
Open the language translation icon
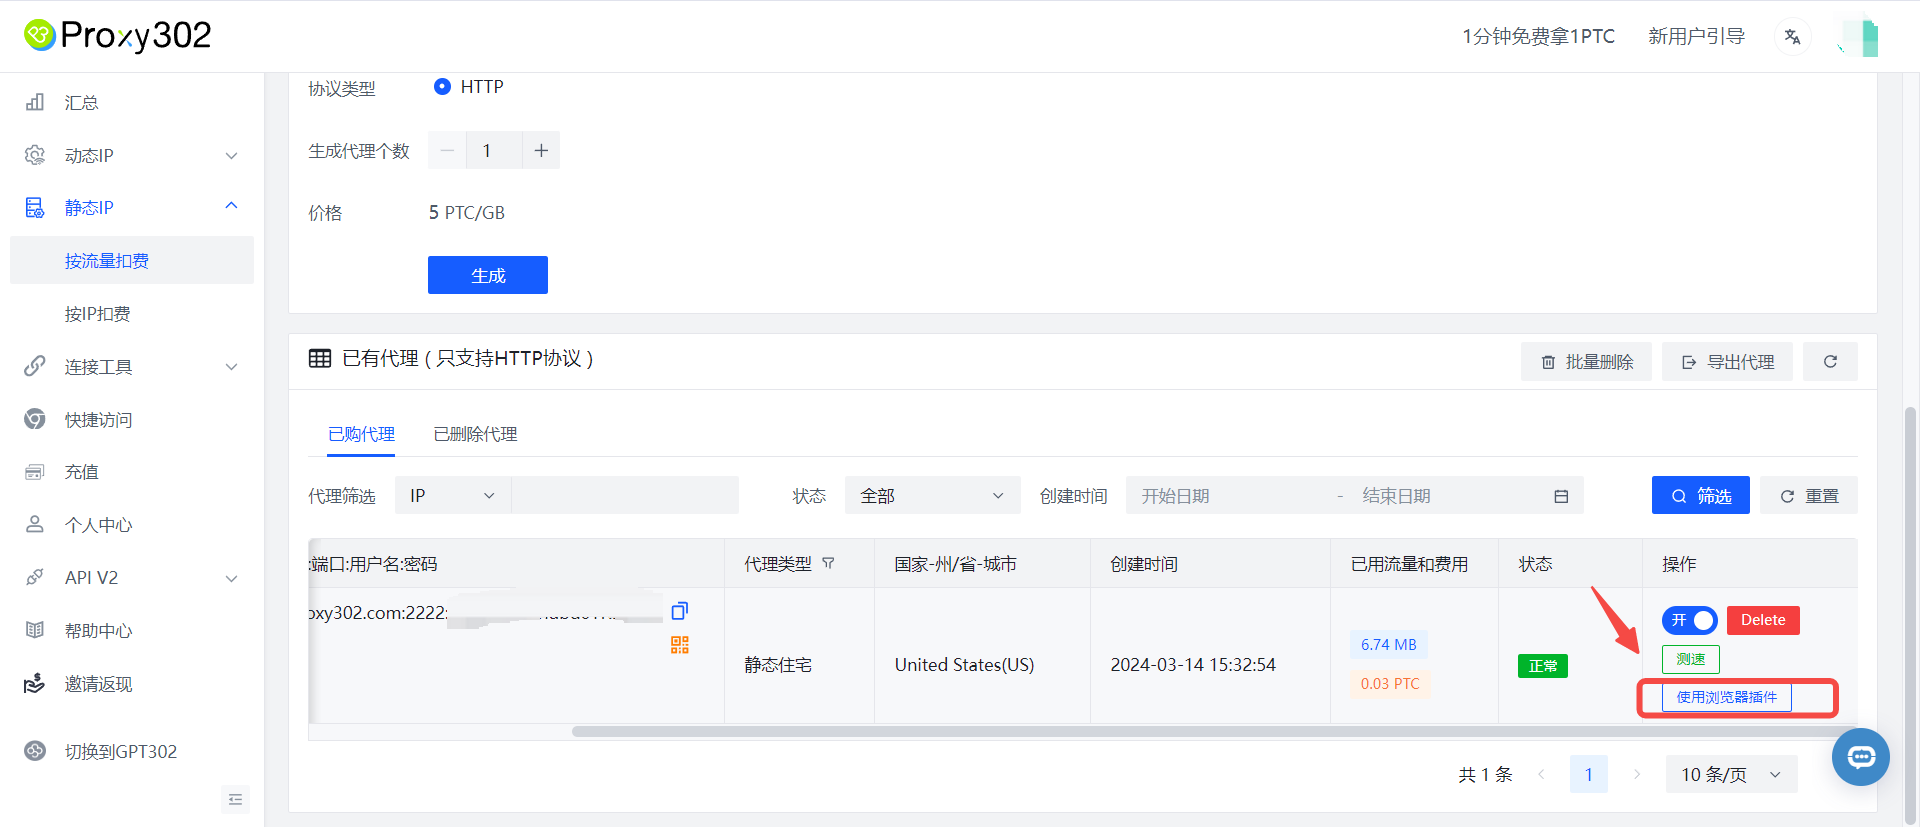point(1792,37)
